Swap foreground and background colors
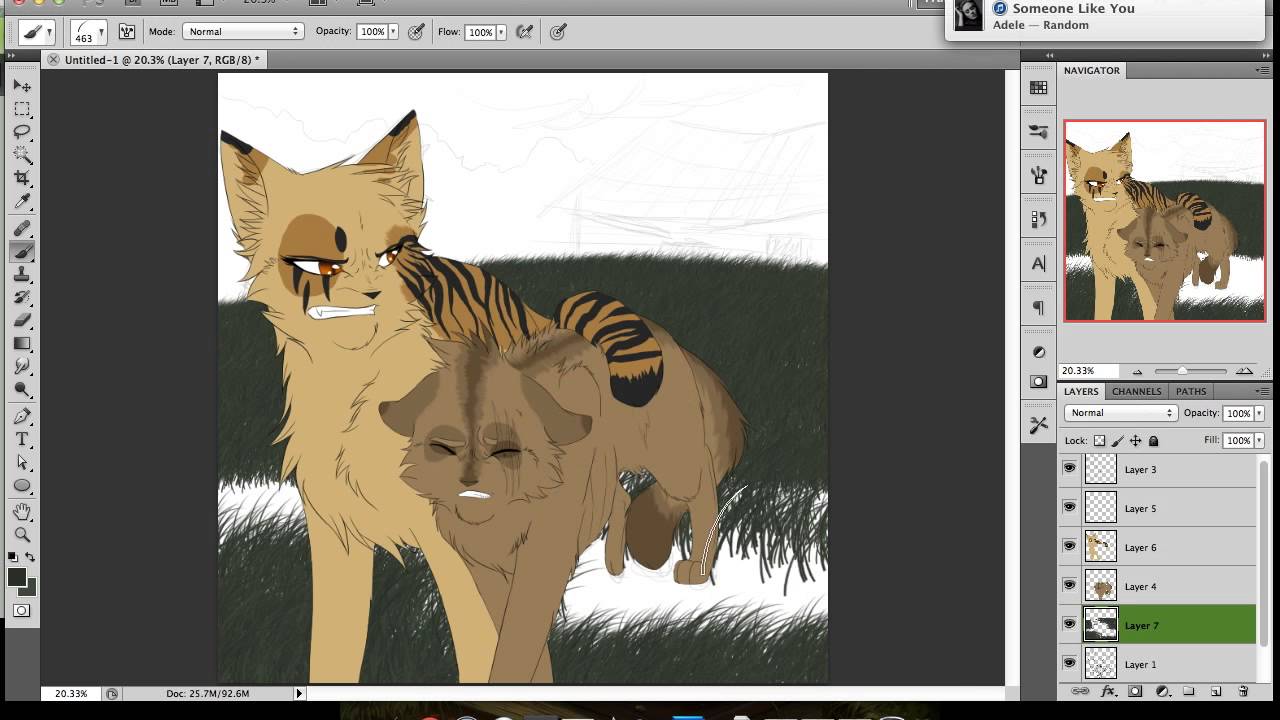The height and width of the screenshot is (720, 1280). 30,557
